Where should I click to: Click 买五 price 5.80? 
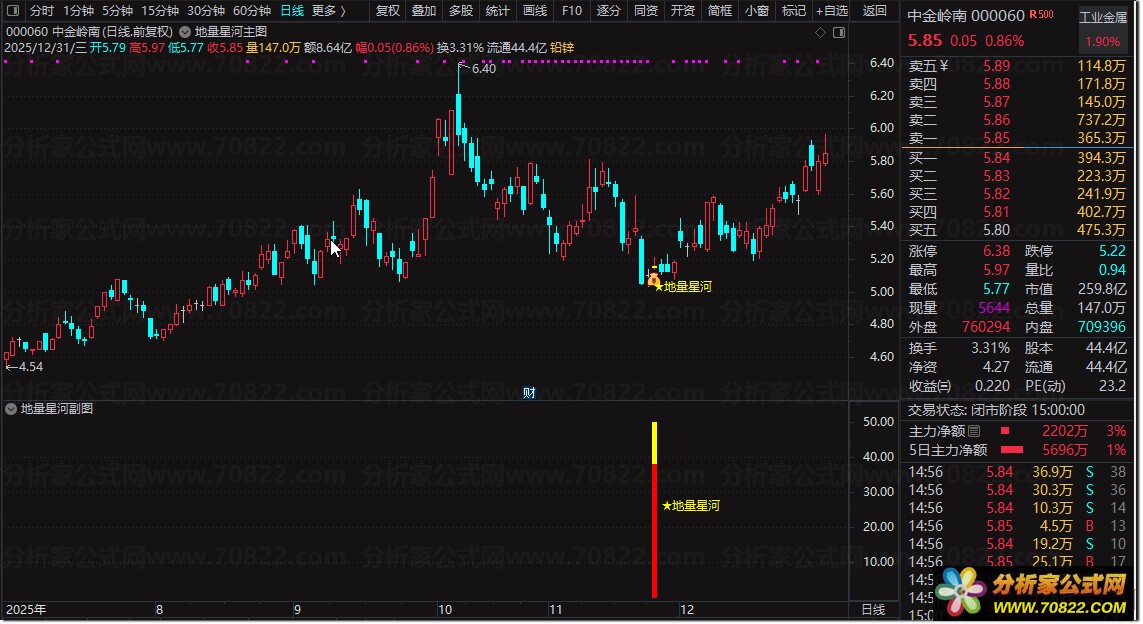(x=996, y=230)
